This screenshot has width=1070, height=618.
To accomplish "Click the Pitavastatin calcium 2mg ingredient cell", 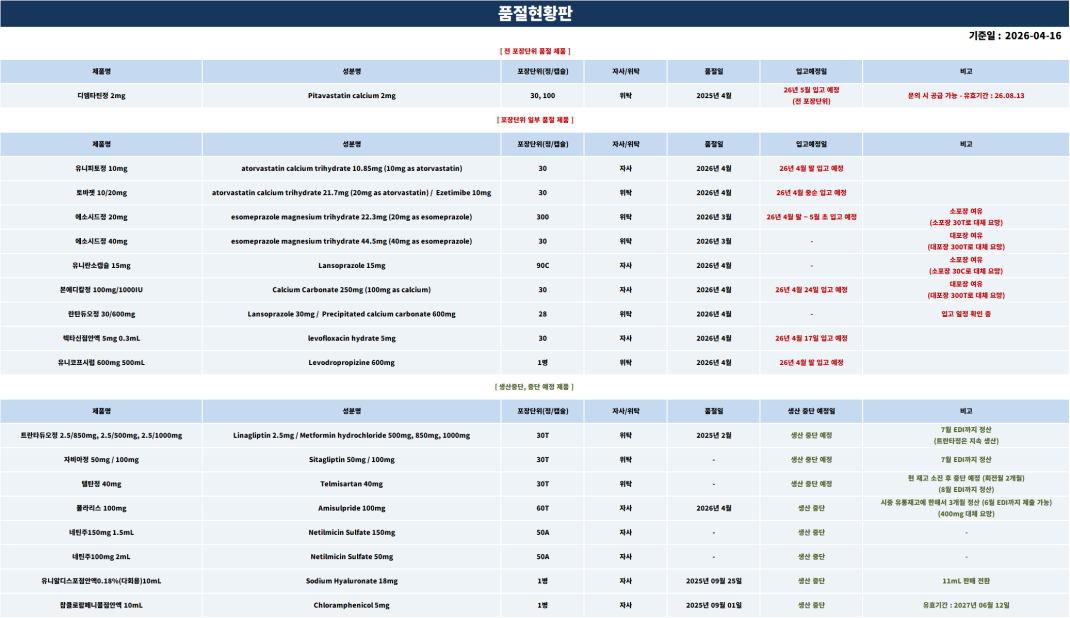I will click(351, 96).
